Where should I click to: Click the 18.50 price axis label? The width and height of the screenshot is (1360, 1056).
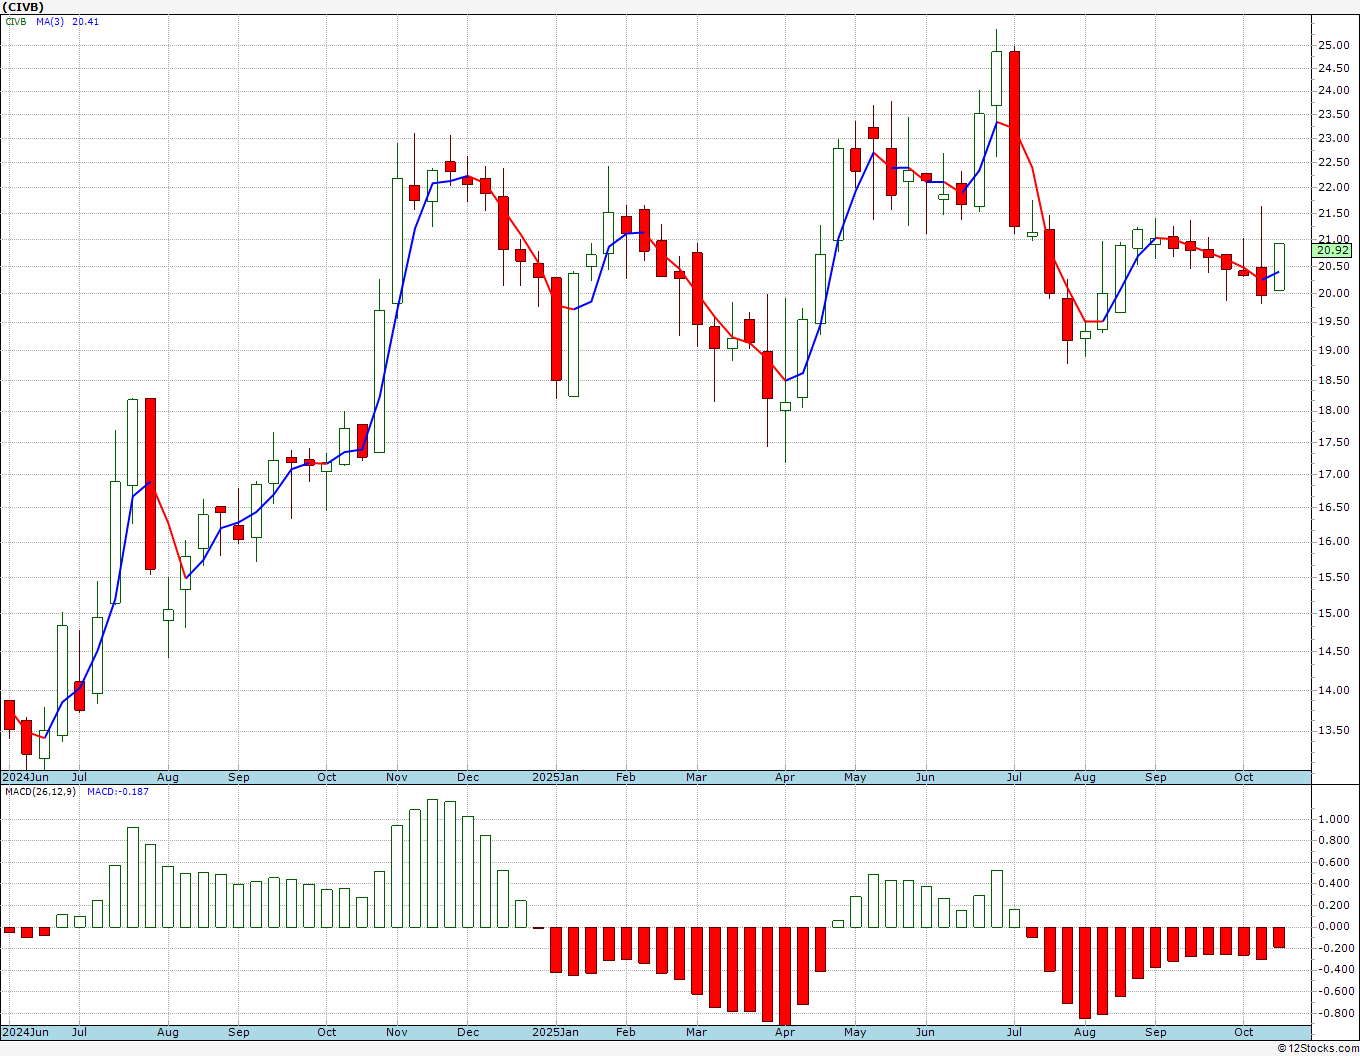[1333, 380]
